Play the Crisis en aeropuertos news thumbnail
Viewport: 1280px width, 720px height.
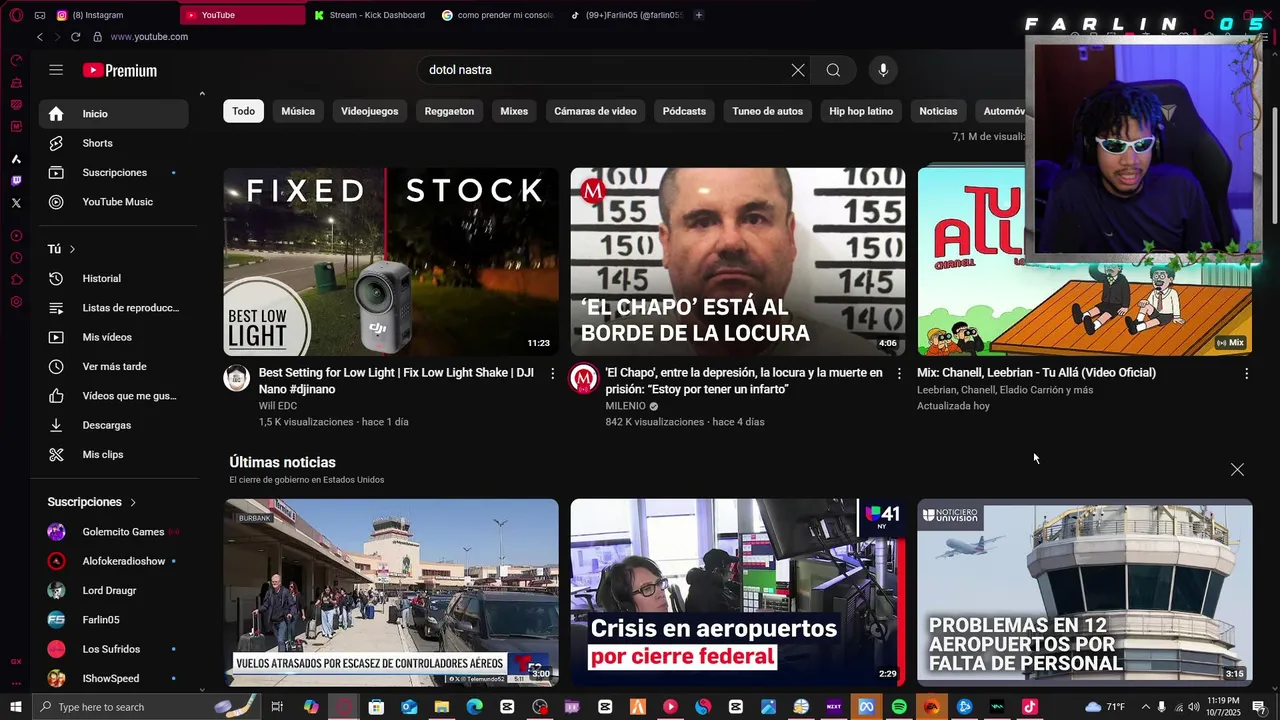pyautogui.click(x=738, y=593)
